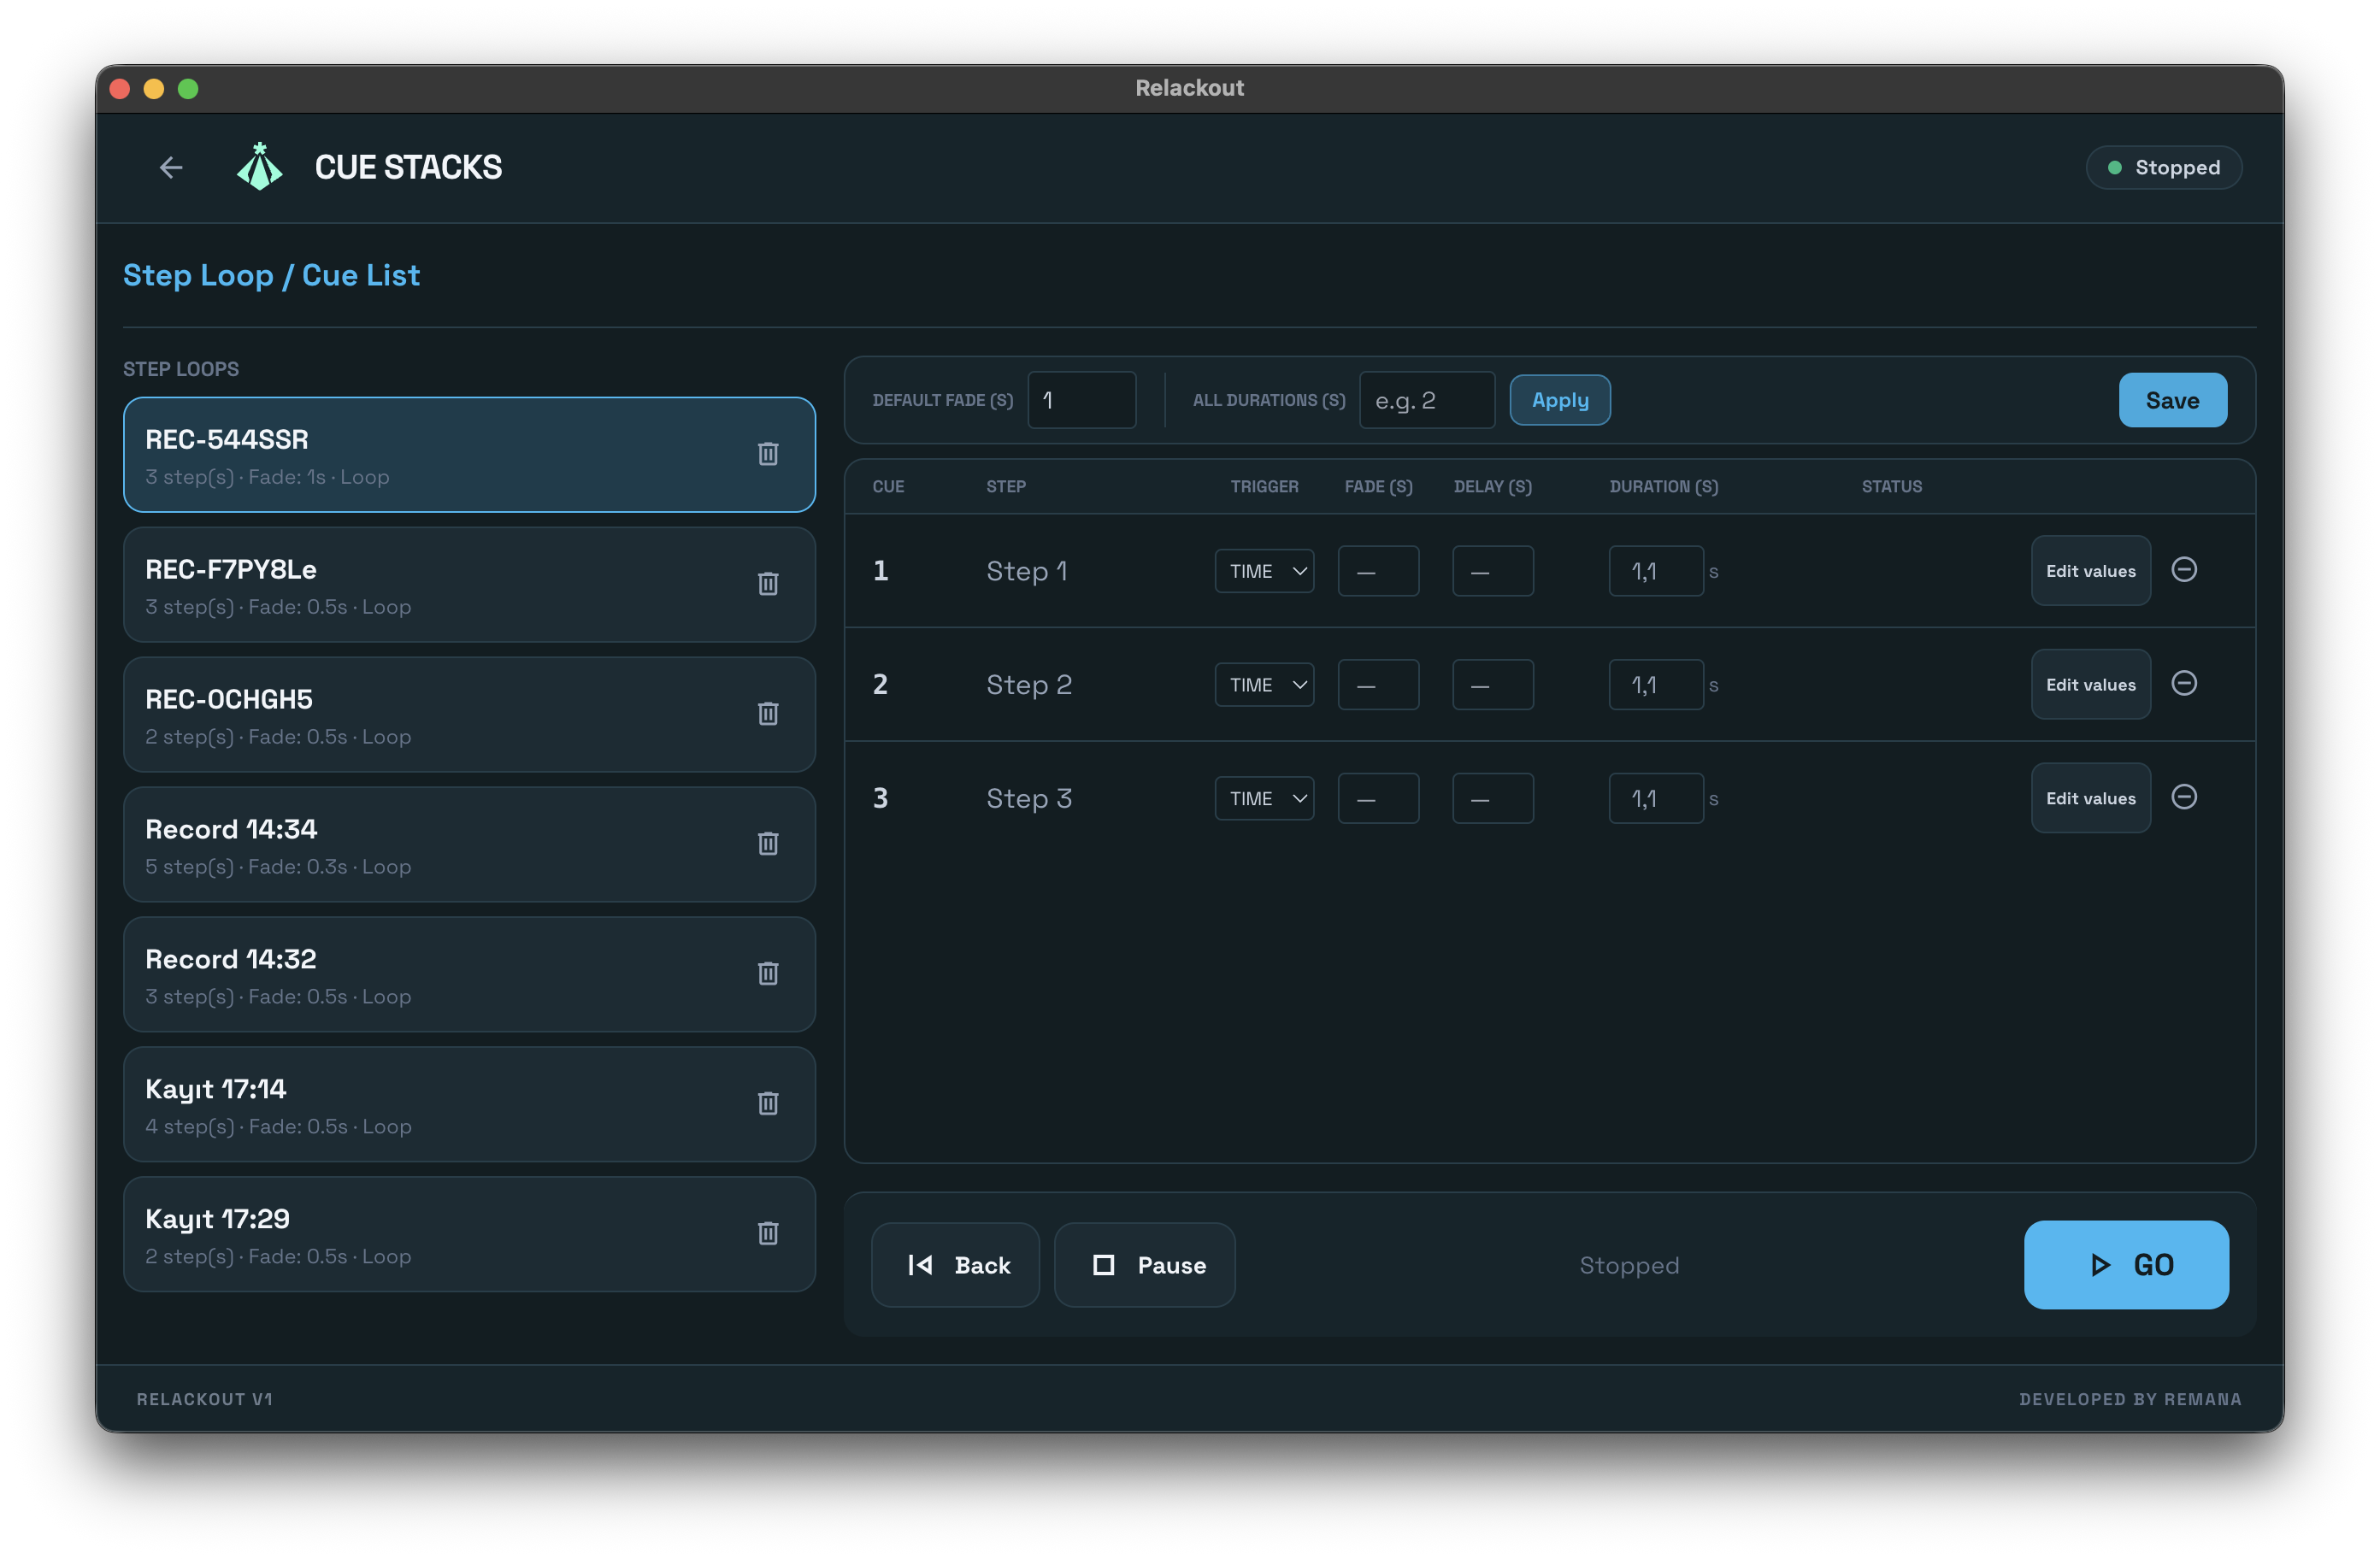The height and width of the screenshot is (1559, 2380).
Task: Edit the duration field of Step 2
Action: tap(1656, 685)
